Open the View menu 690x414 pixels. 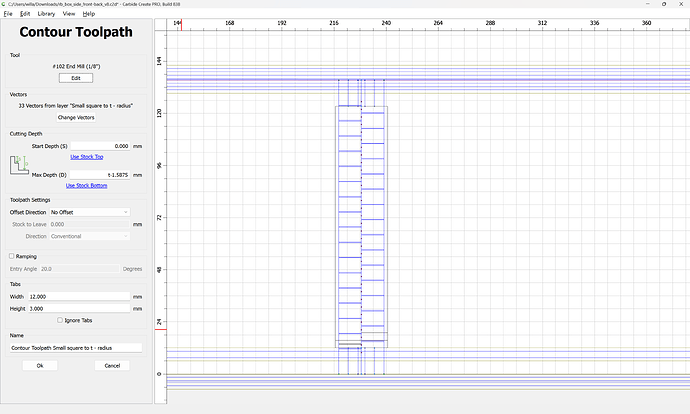click(68, 14)
